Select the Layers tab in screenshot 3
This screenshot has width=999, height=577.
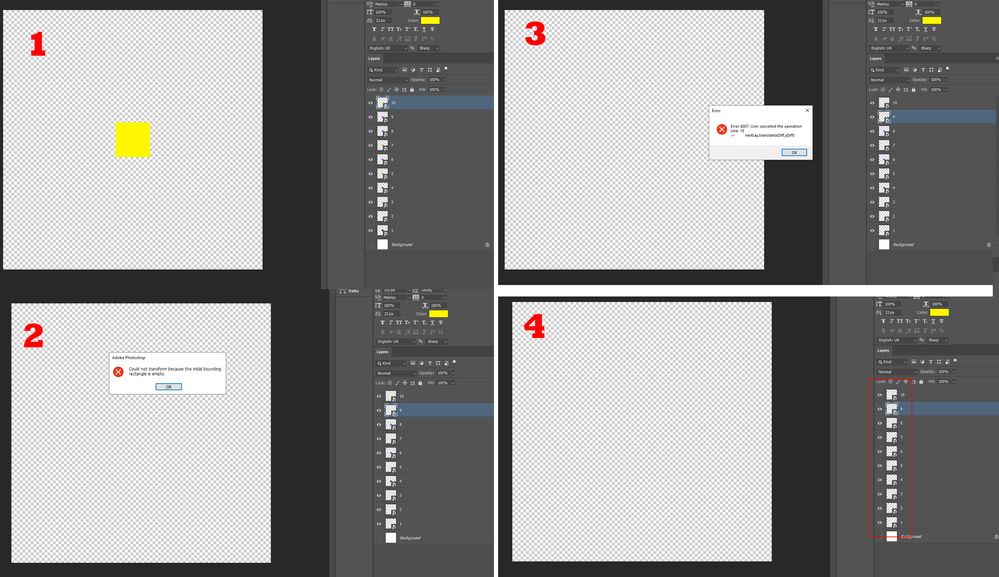point(875,59)
